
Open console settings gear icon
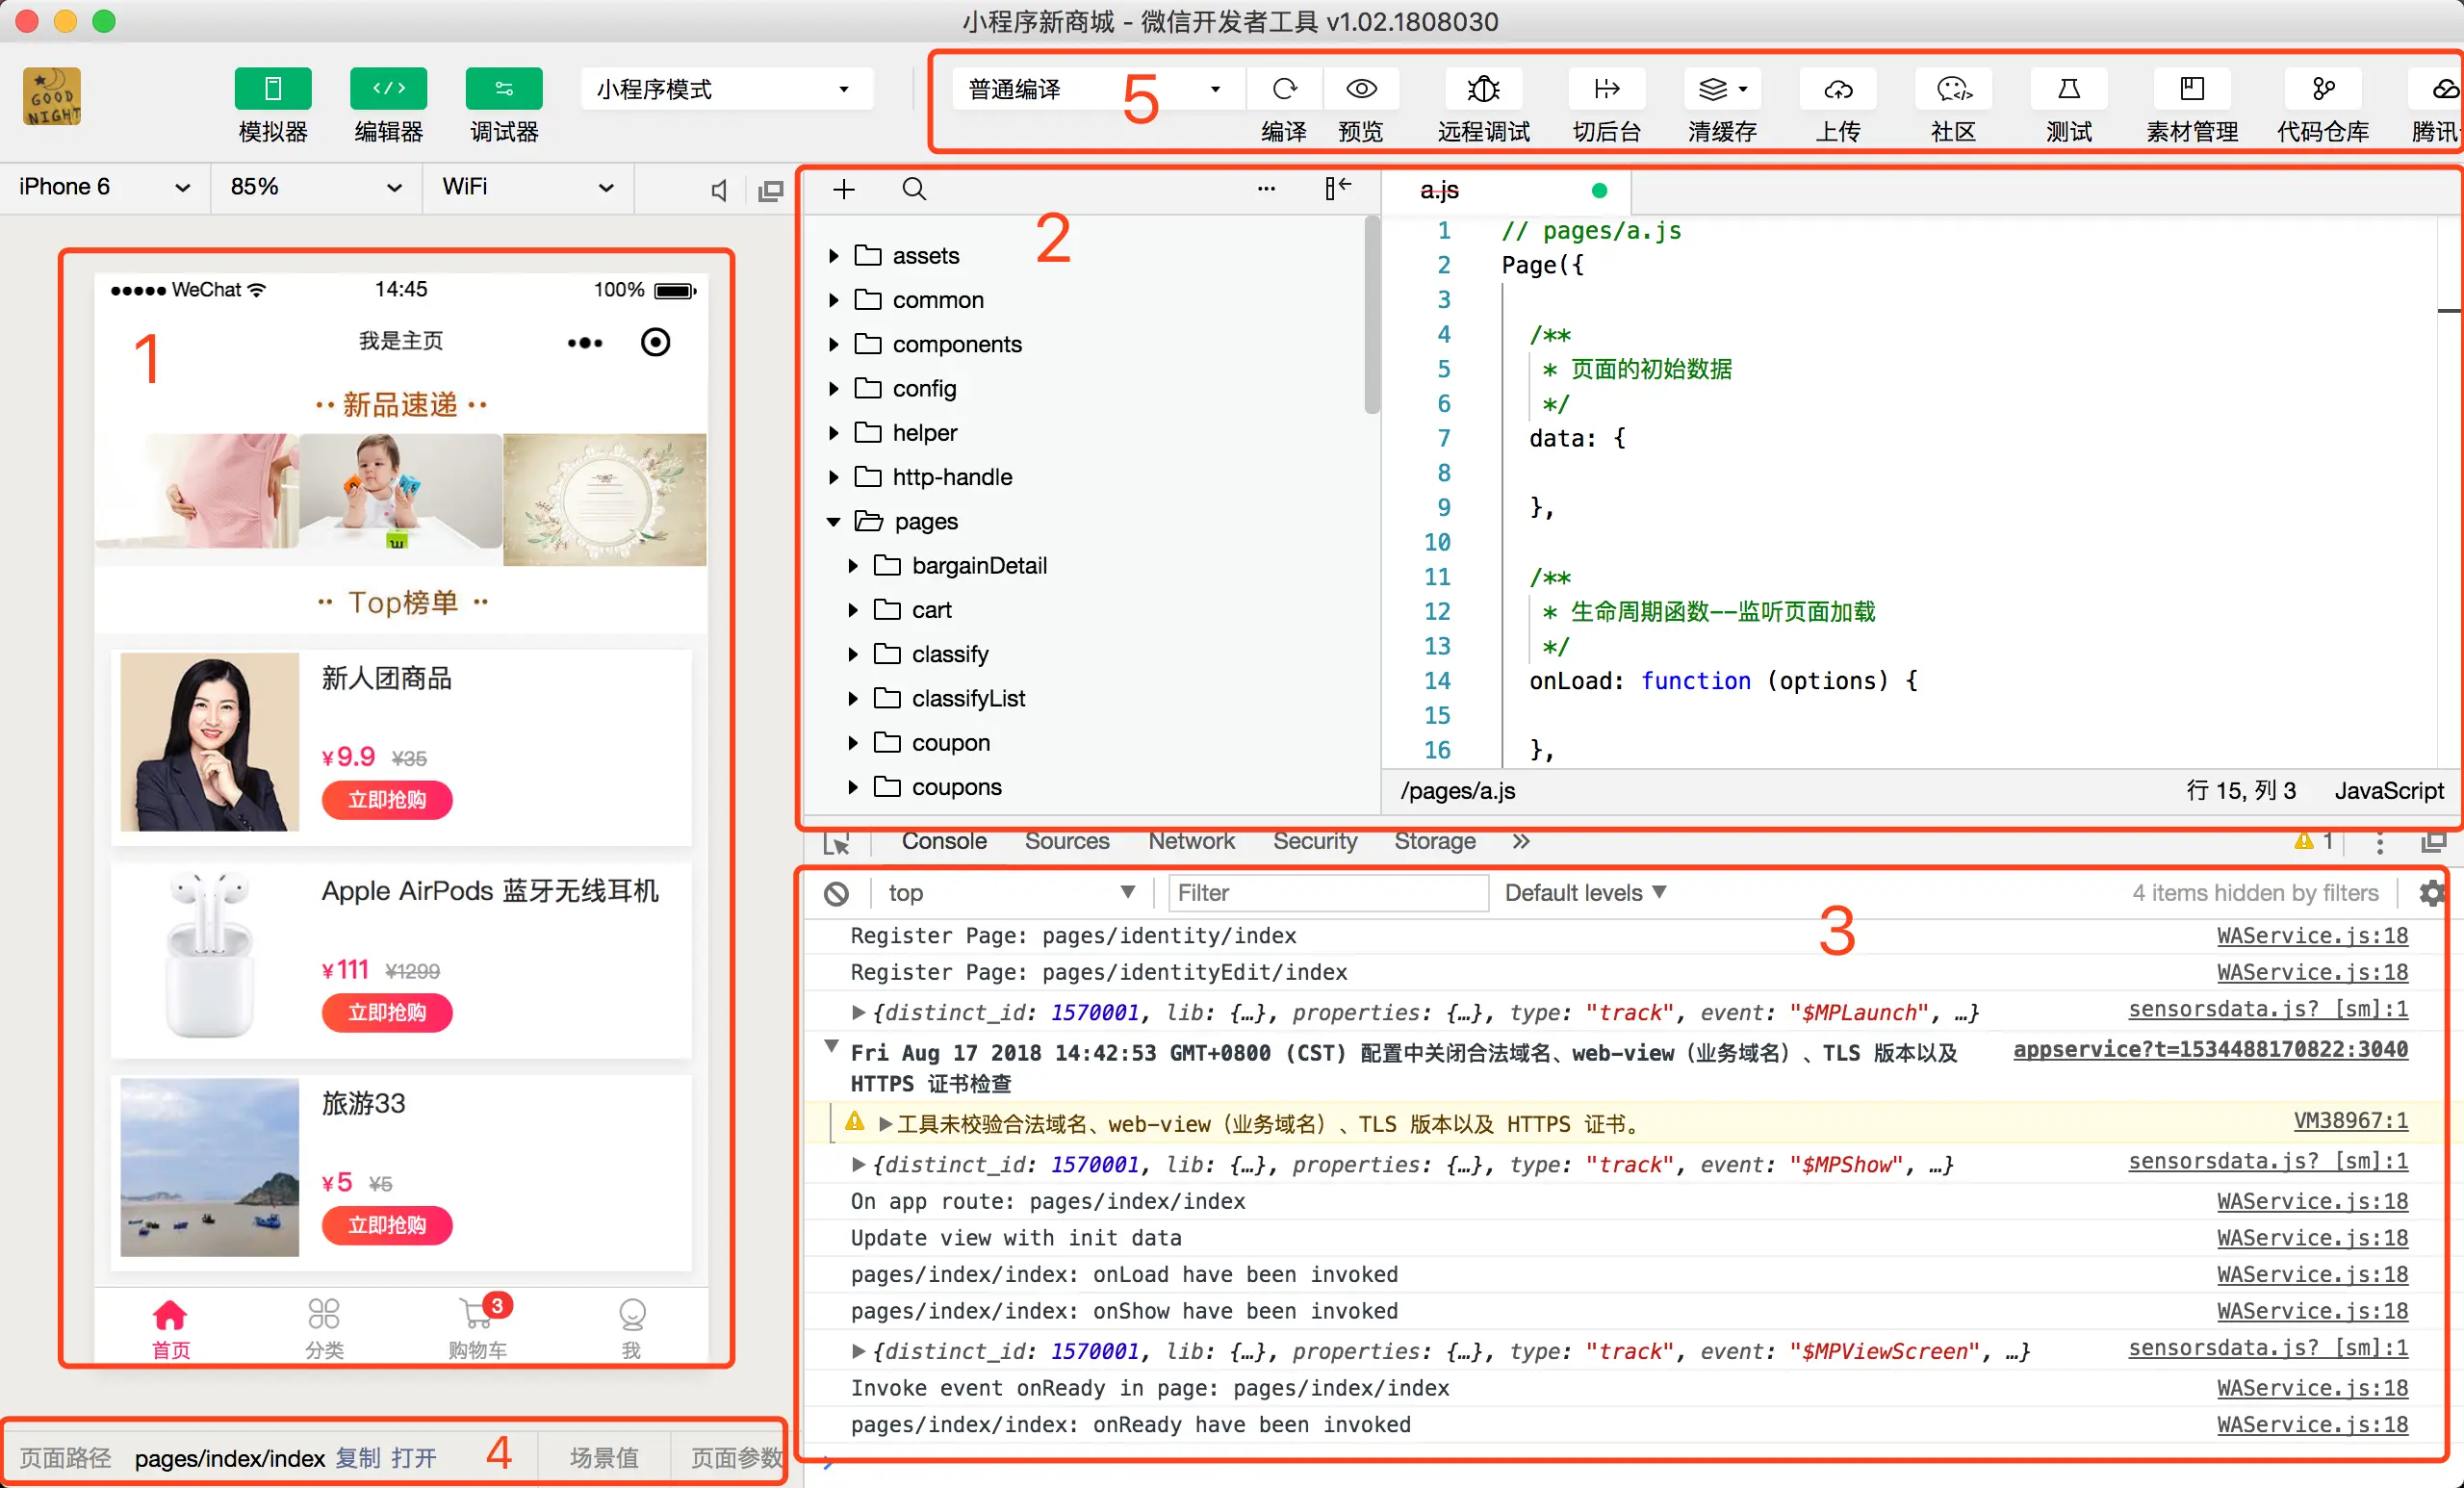2431,893
